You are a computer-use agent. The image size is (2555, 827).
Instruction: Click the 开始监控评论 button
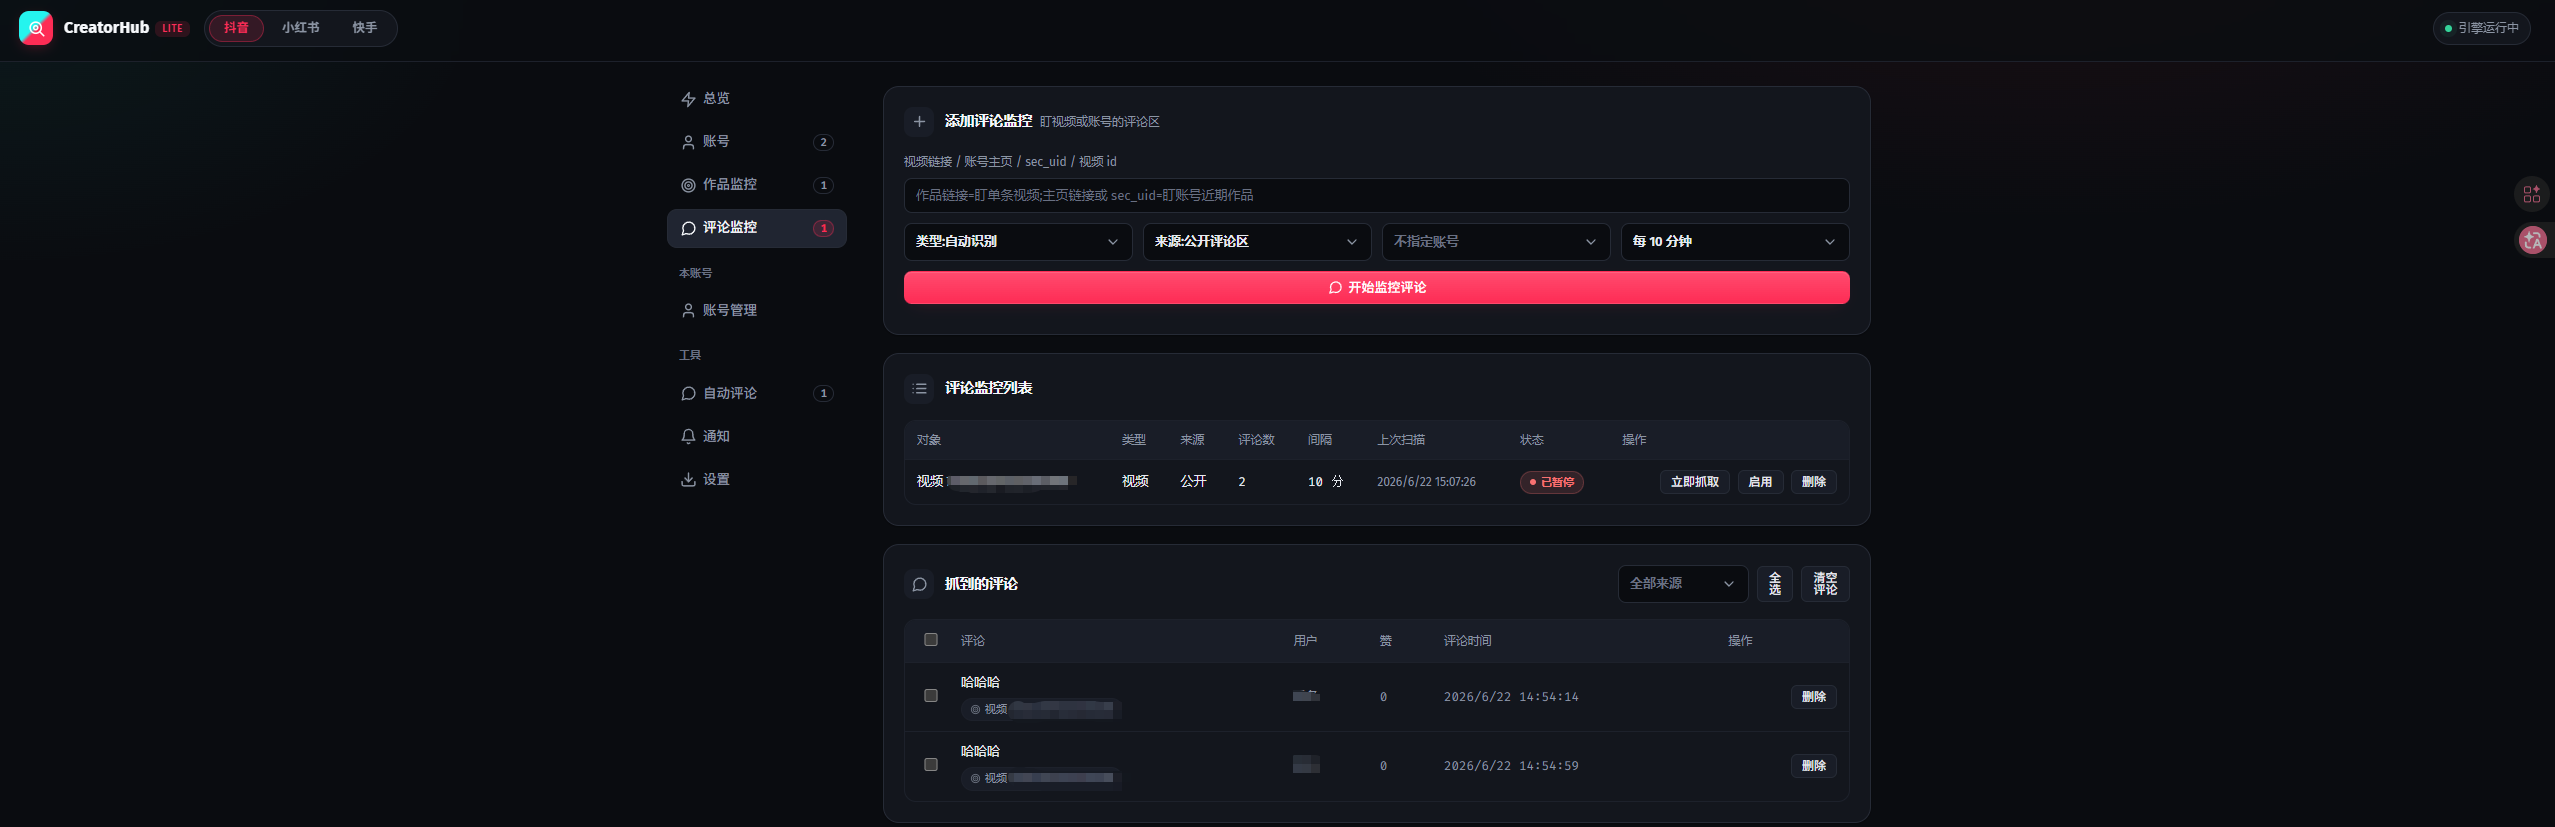1376,288
